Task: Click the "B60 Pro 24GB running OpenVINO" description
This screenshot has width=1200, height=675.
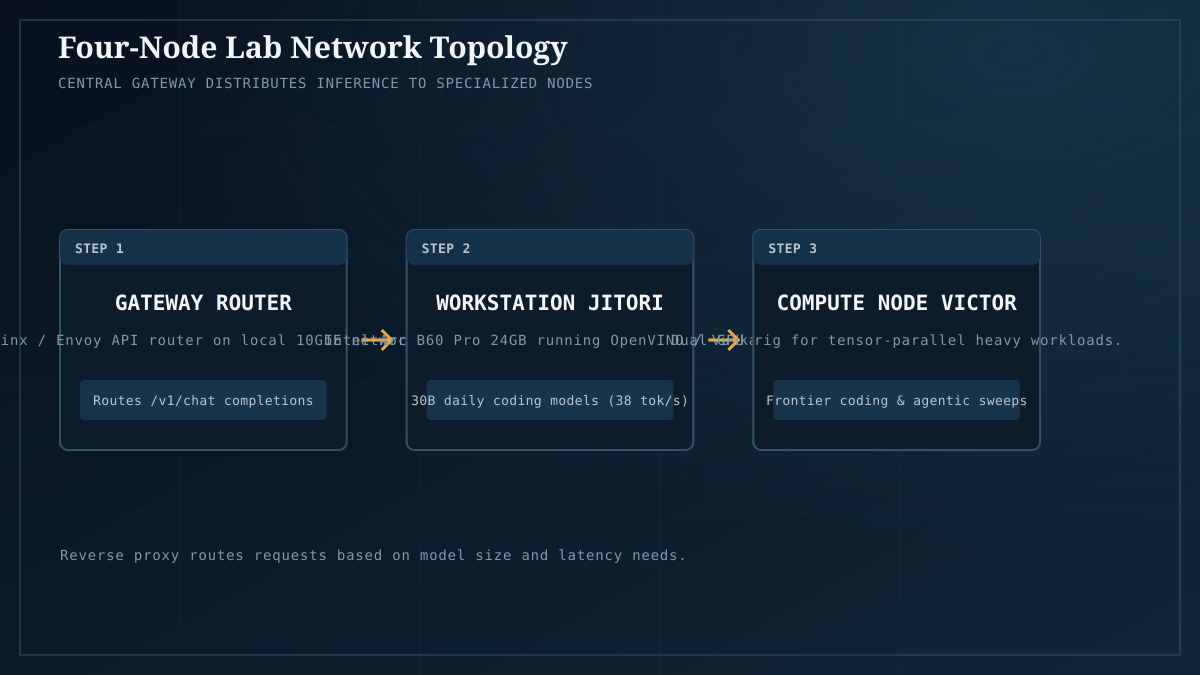Action: click(550, 340)
